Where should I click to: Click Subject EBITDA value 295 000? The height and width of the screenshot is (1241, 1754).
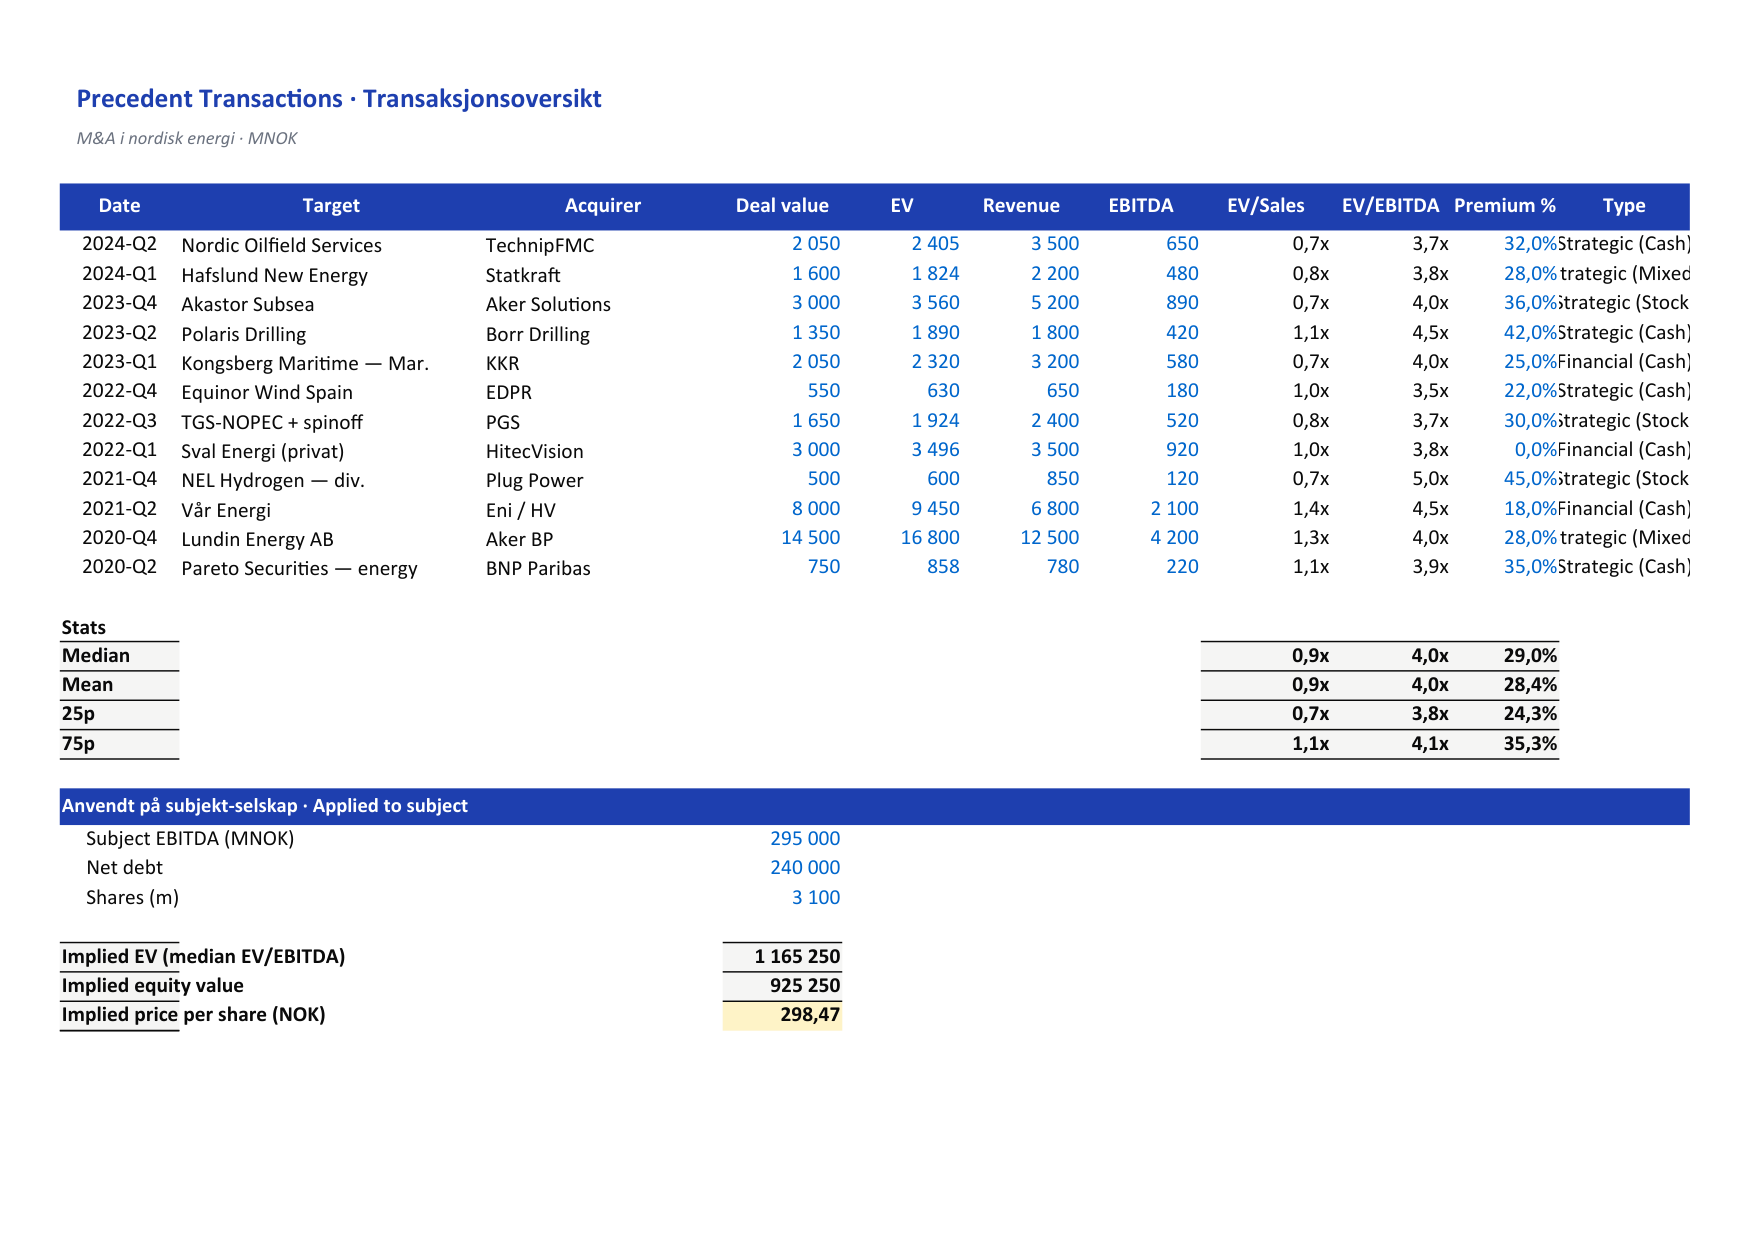click(x=805, y=838)
